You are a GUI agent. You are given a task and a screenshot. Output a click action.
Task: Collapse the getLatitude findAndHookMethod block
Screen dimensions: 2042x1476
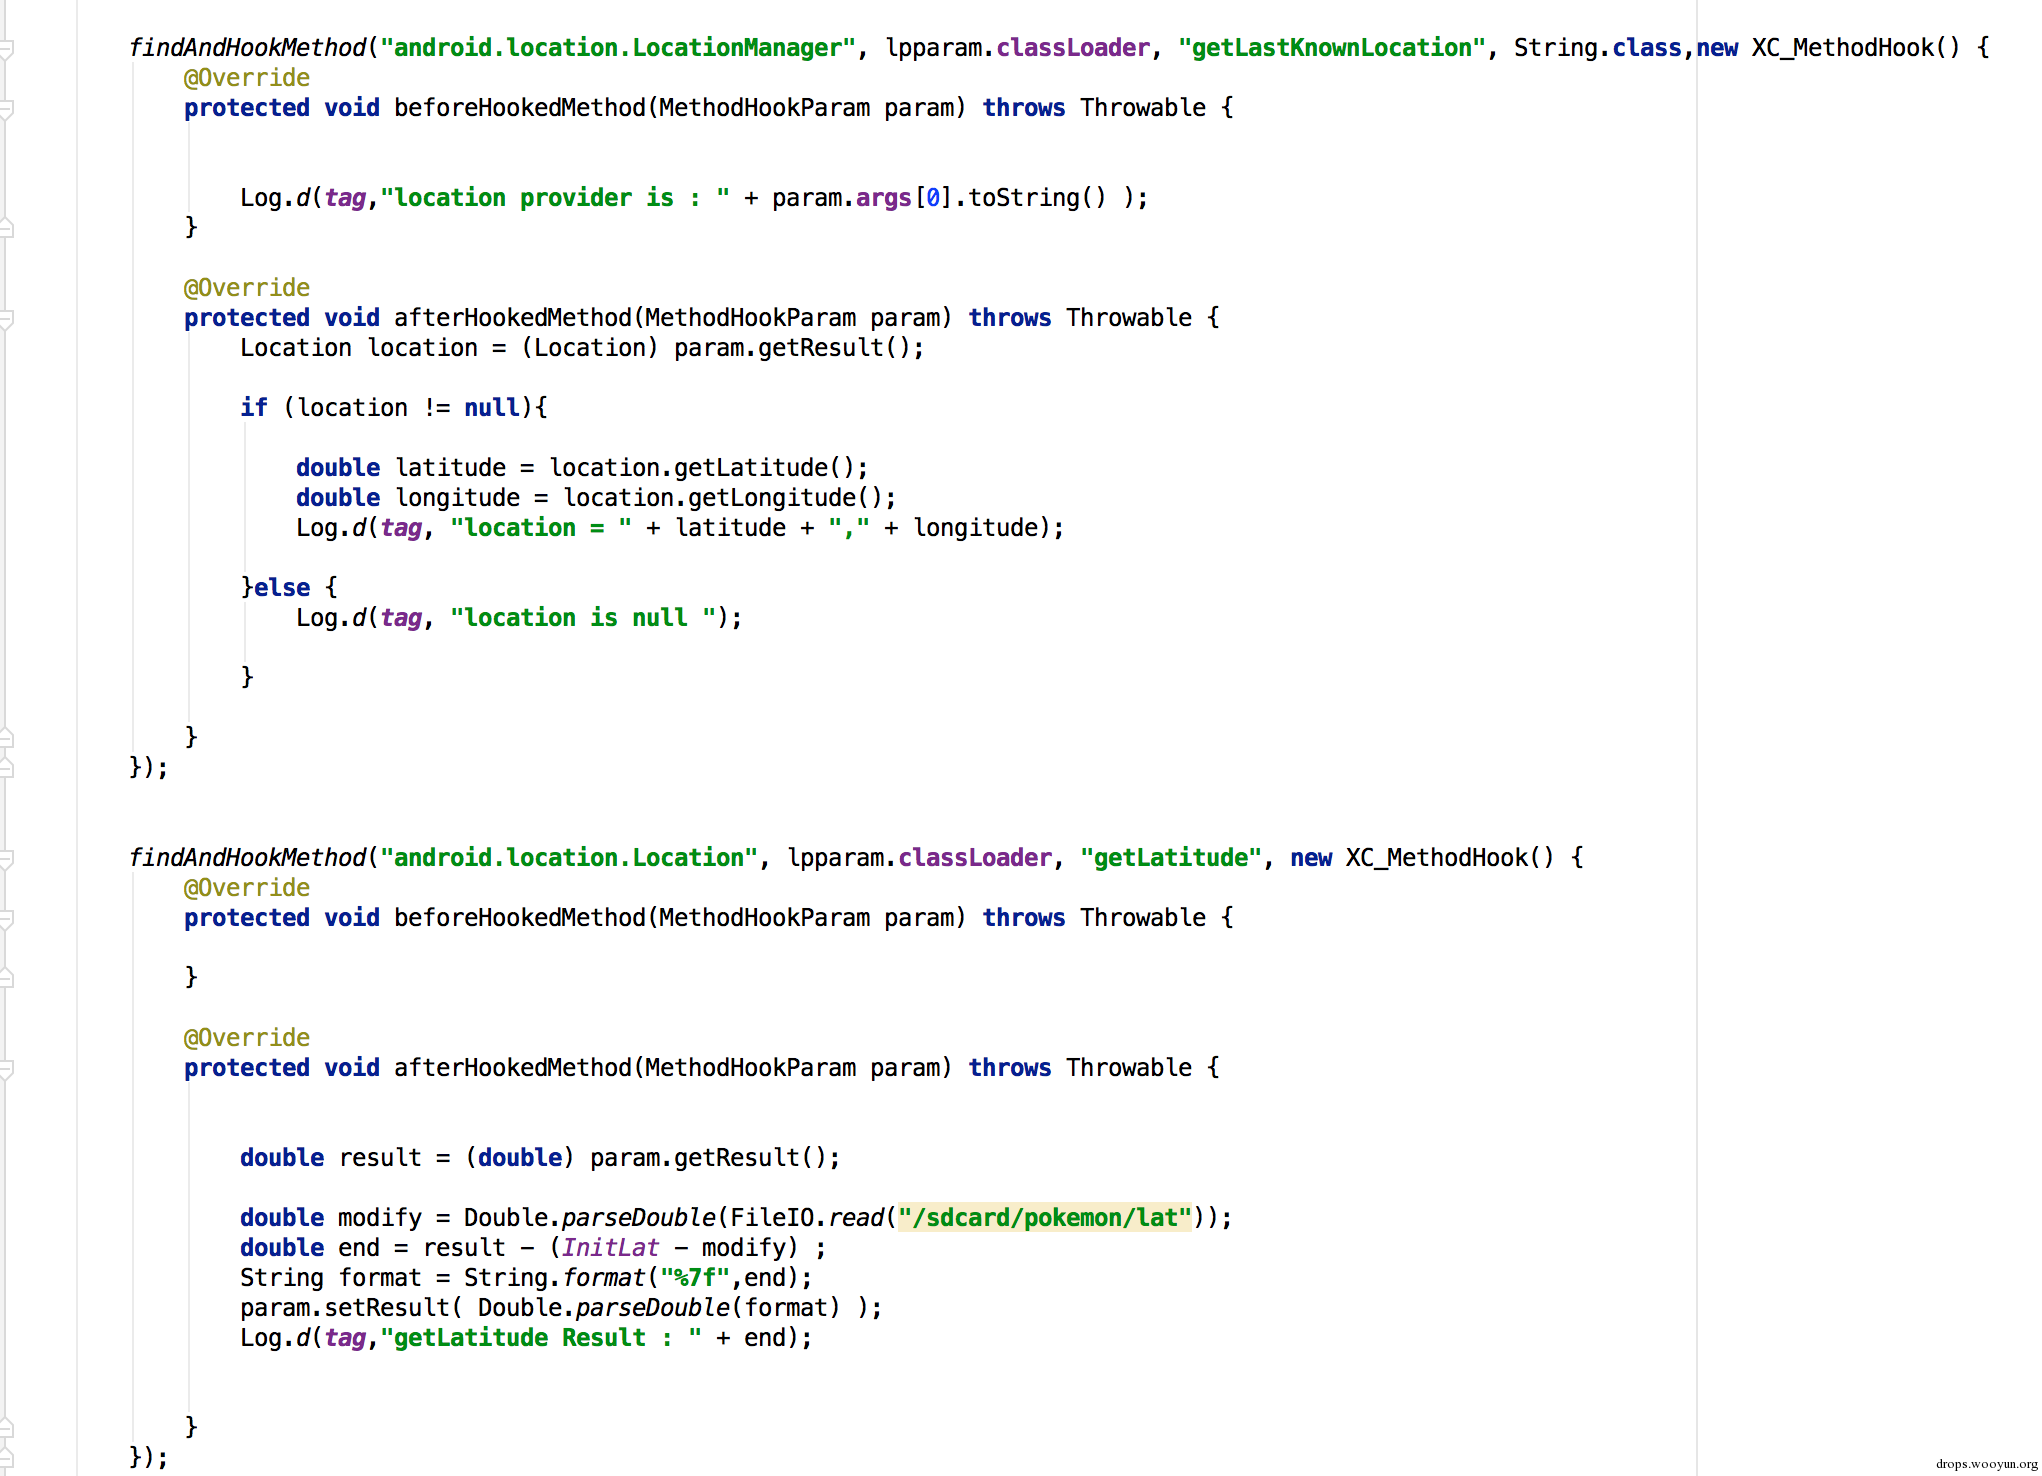(x=5, y=858)
